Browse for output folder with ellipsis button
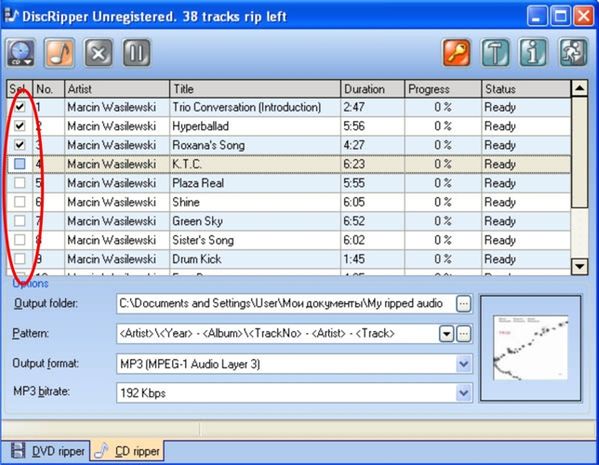Viewport: 599px width, 465px height. coord(463,304)
